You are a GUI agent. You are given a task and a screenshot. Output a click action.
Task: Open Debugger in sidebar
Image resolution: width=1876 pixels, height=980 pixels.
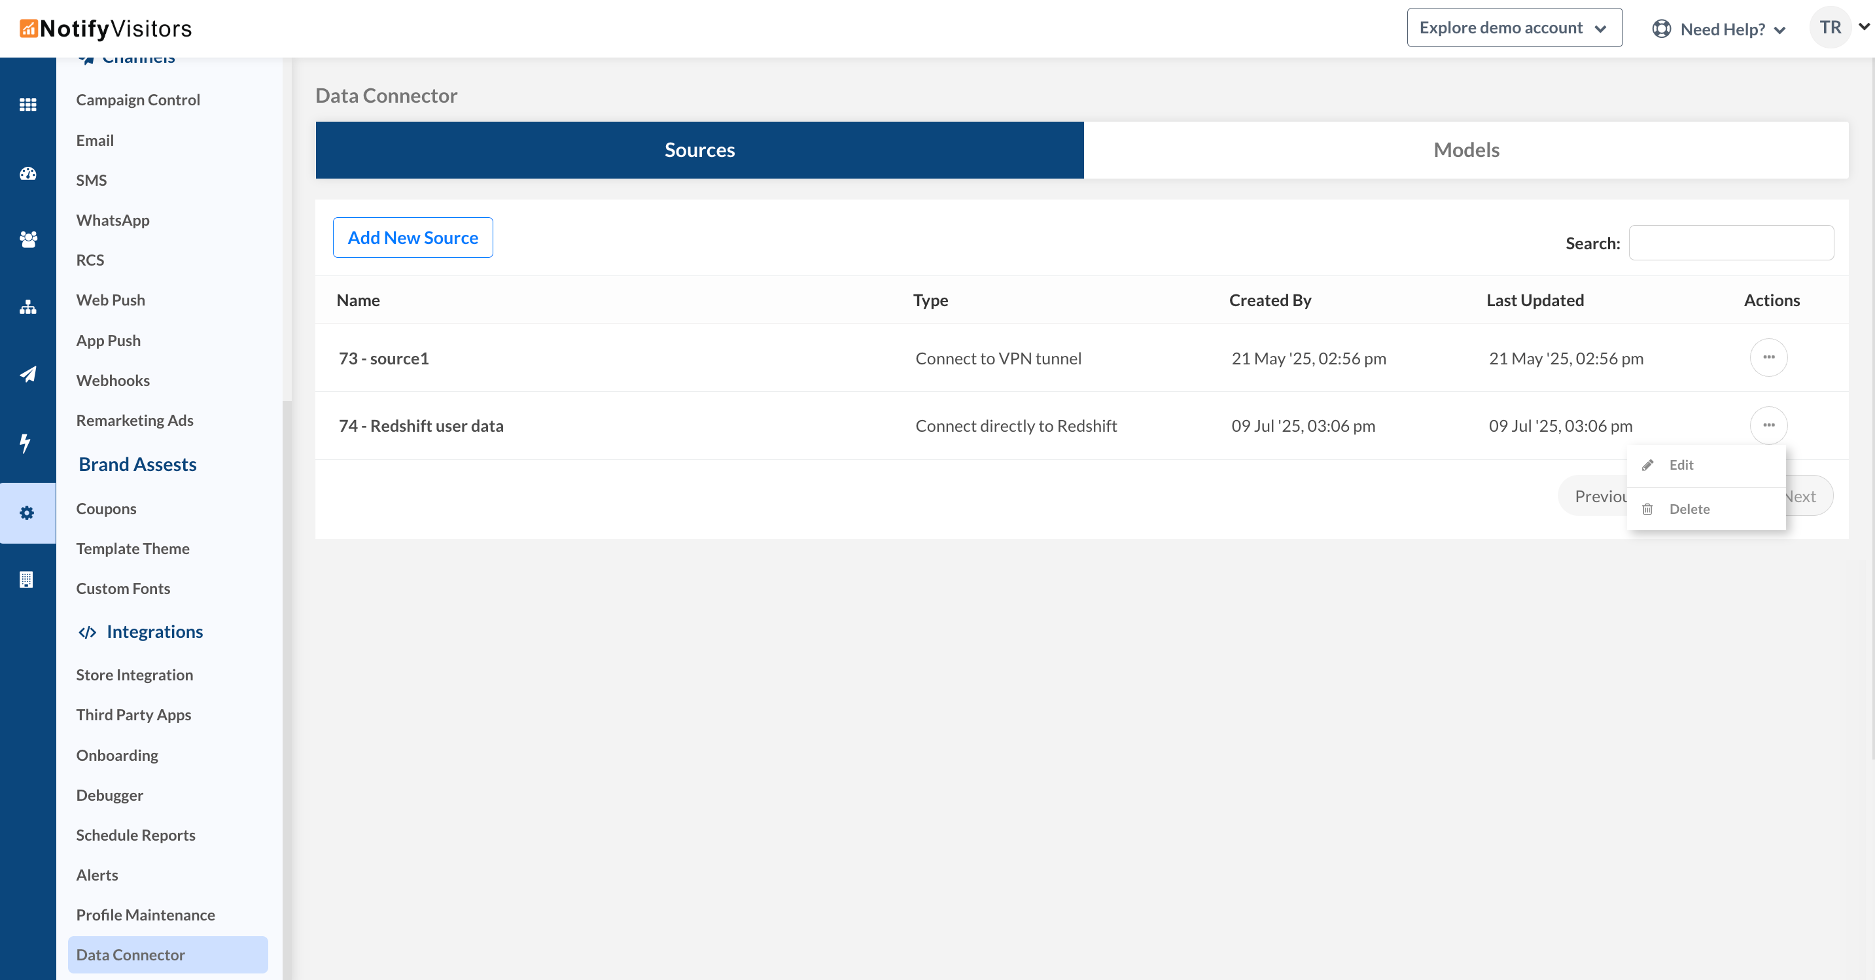110,796
